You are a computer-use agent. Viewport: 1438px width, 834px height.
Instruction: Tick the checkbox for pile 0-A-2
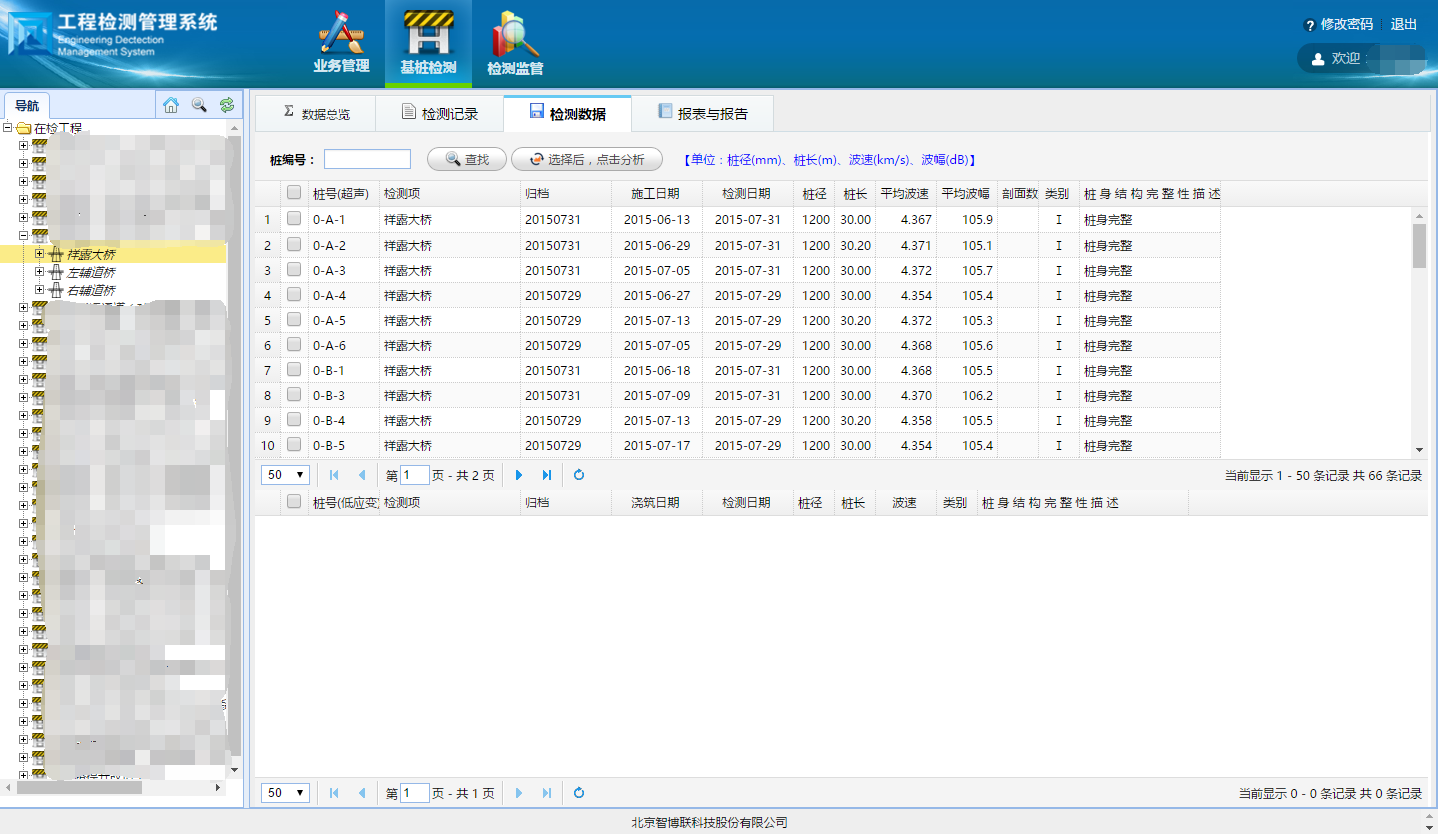[294, 244]
